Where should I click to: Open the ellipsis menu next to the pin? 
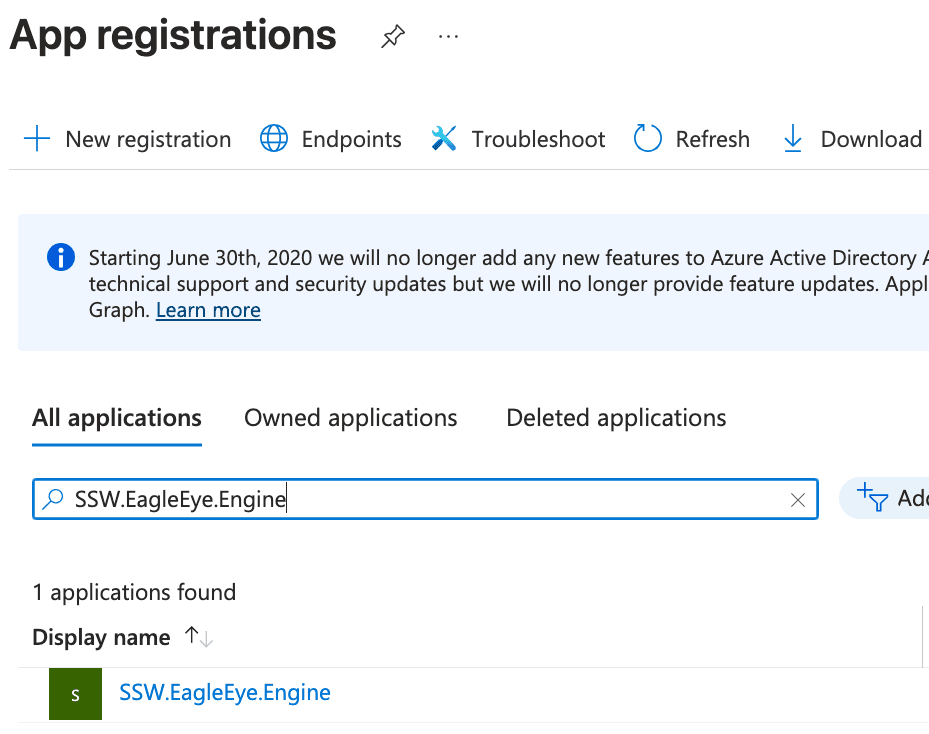pos(447,36)
